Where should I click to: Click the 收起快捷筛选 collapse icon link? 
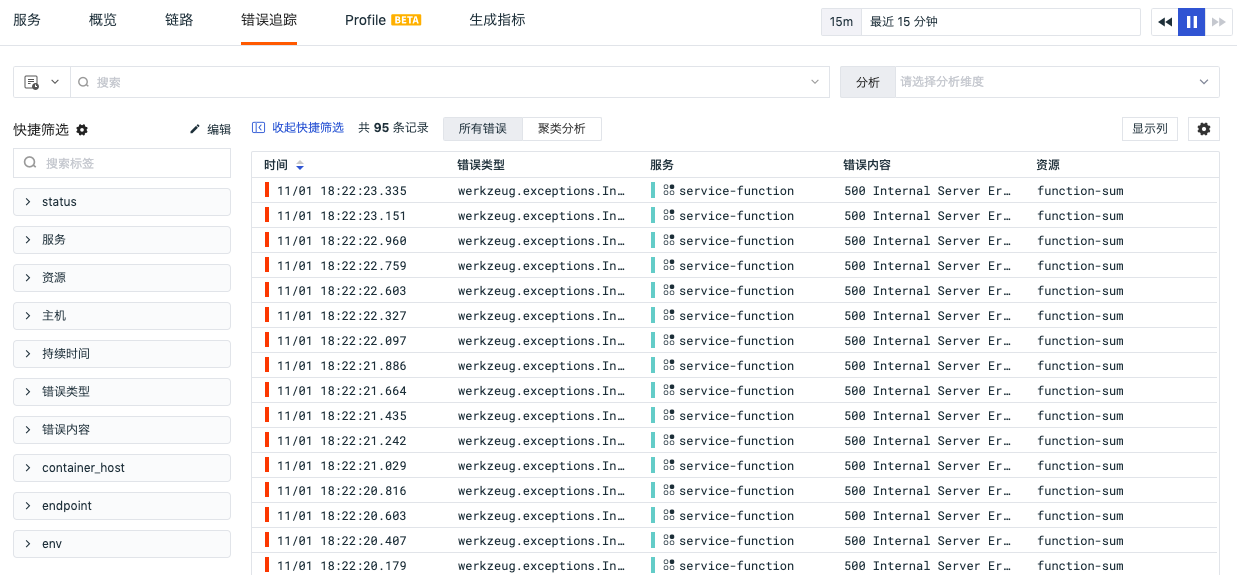coord(298,128)
